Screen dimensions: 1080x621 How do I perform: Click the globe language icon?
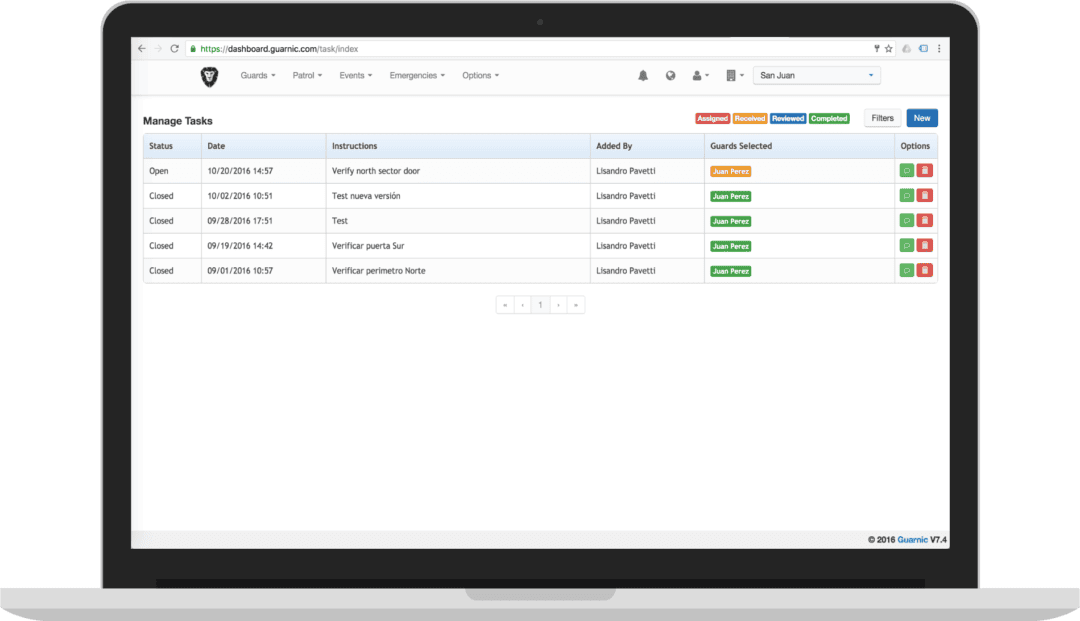pyautogui.click(x=671, y=75)
